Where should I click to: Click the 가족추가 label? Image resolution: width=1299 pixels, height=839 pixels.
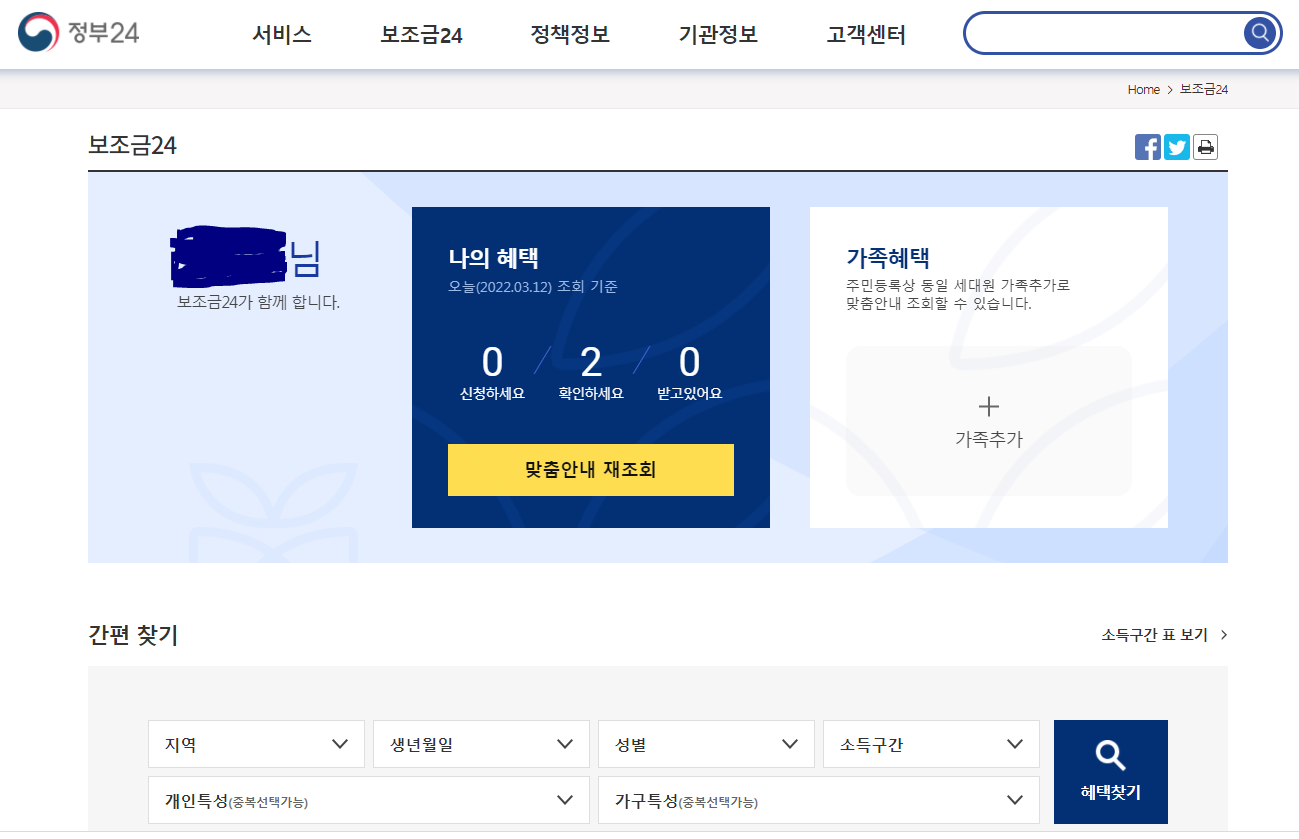point(989,439)
